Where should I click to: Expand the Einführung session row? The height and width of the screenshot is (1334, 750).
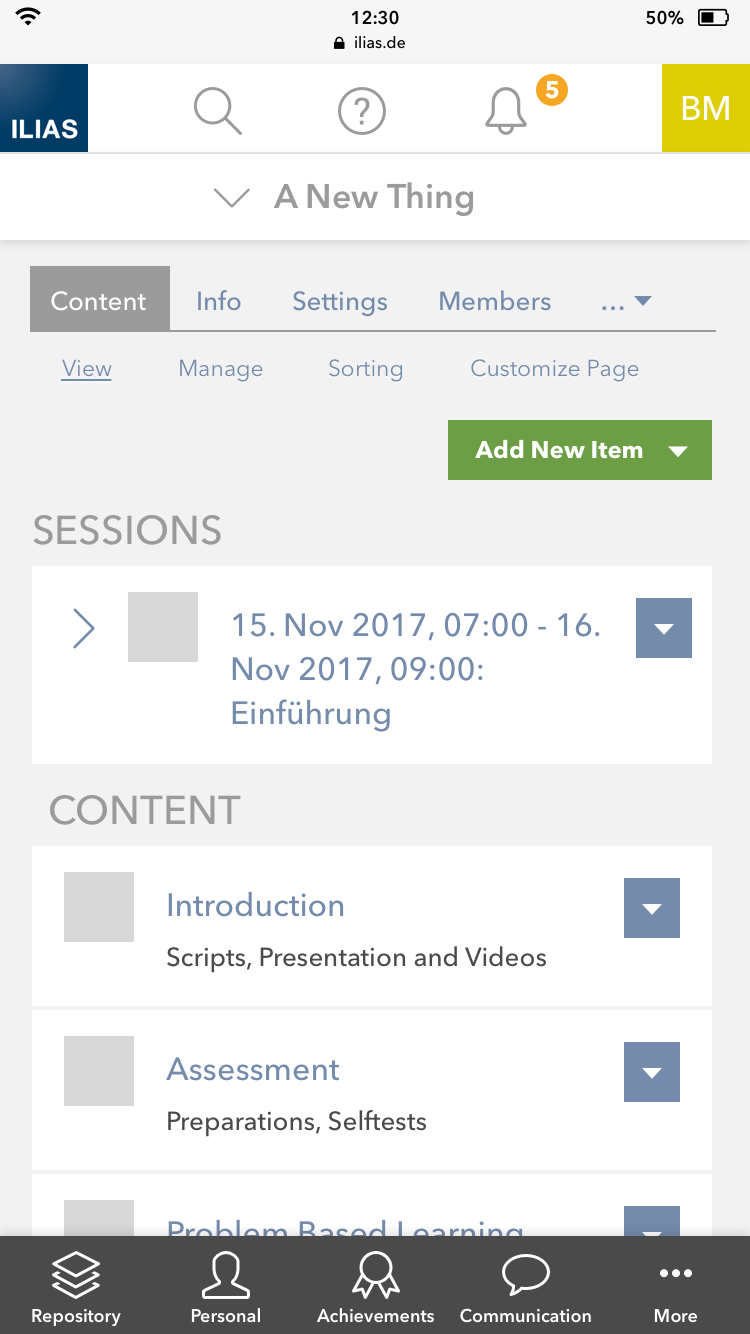point(84,629)
